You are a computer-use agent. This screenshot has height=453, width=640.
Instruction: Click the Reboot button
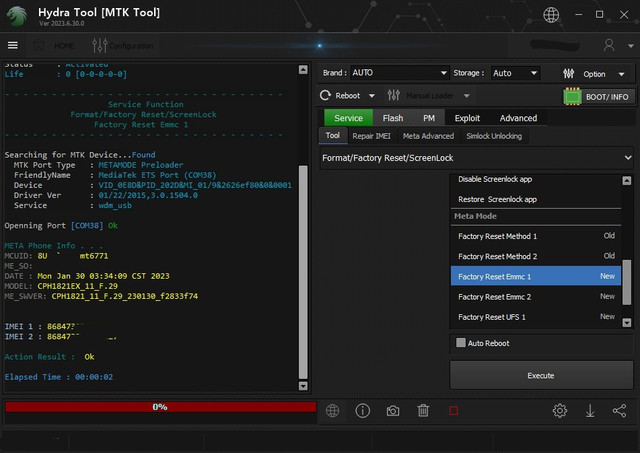tap(340, 95)
